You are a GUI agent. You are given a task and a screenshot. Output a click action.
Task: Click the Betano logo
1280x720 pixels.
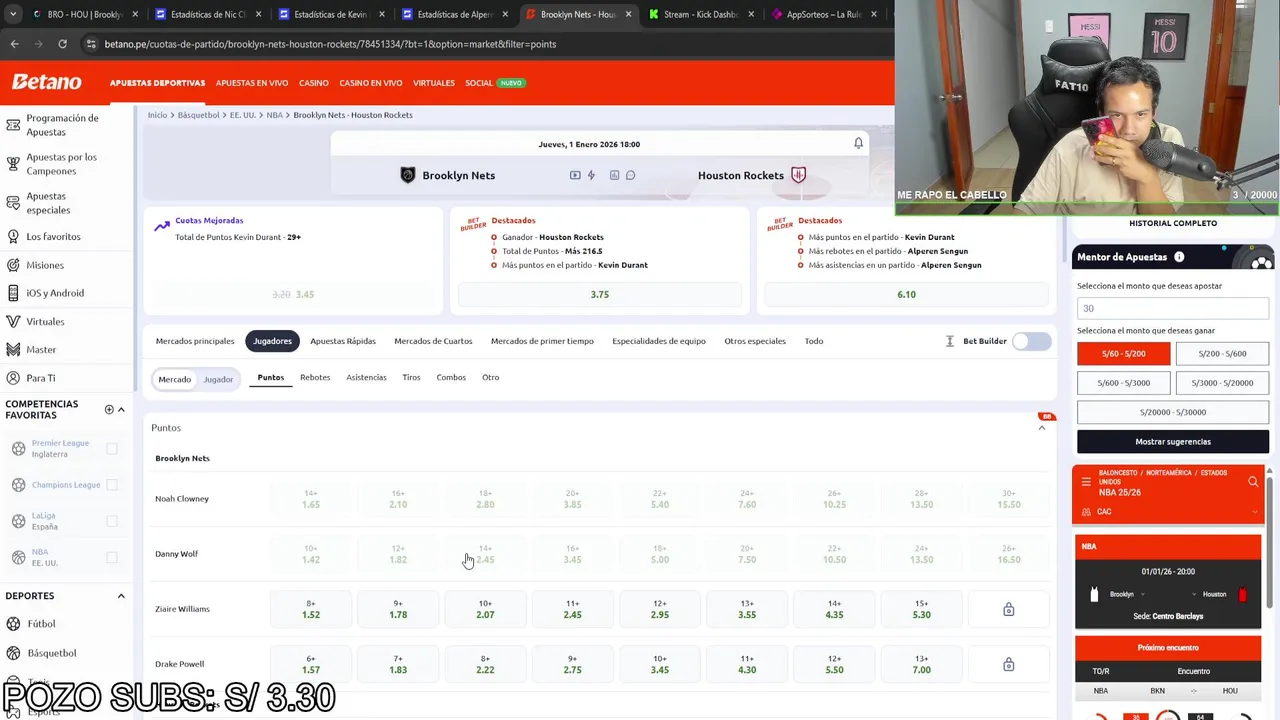[x=46, y=82]
